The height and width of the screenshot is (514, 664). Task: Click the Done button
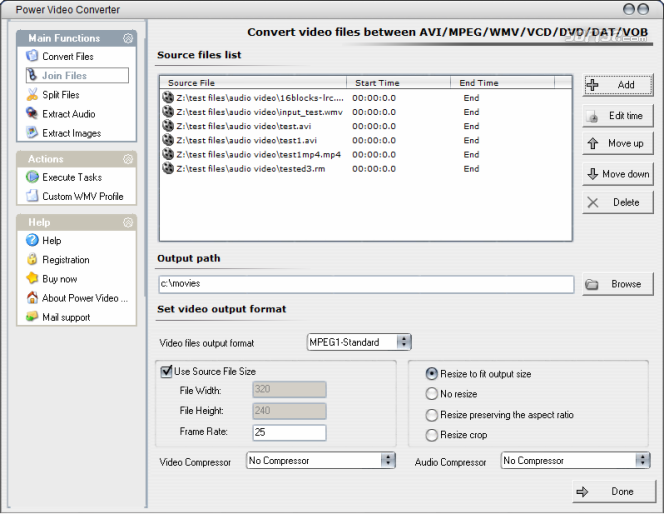(x=614, y=491)
